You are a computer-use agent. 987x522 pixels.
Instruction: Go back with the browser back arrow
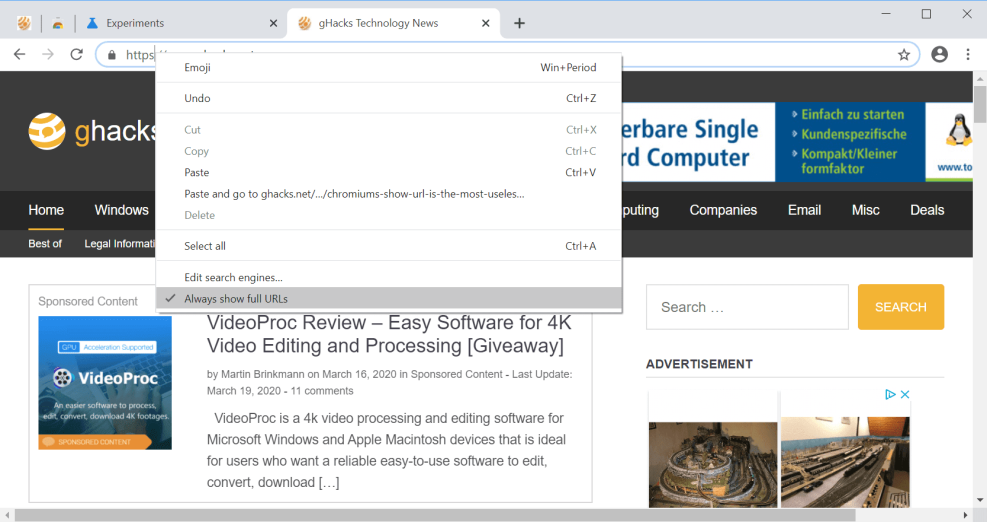(20, 55)
